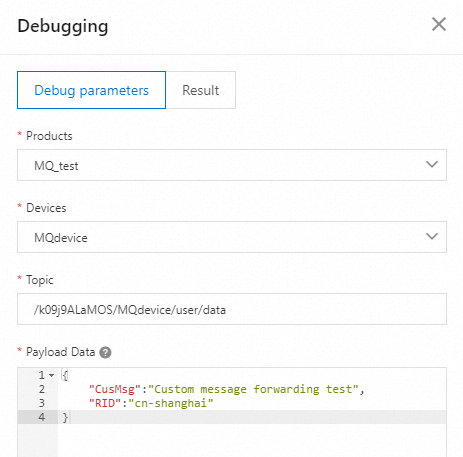Screen dimensions: 463x457
Task: Click the Payload Data help icon
Action: [x=105, y=352]
